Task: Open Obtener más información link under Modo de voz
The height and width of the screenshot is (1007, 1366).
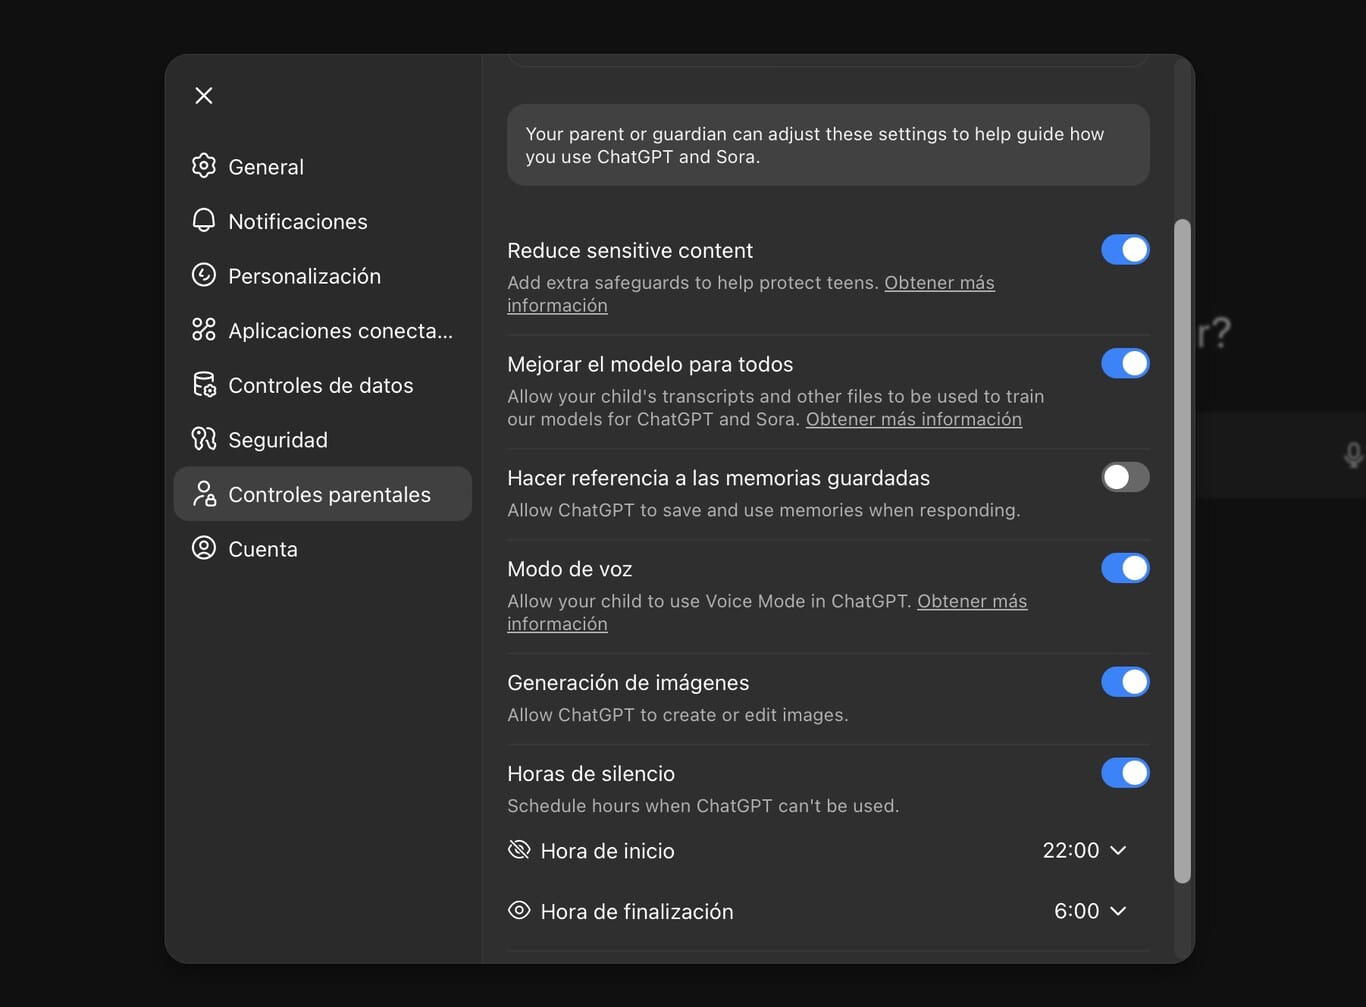Action: click(x=971, y=601)
